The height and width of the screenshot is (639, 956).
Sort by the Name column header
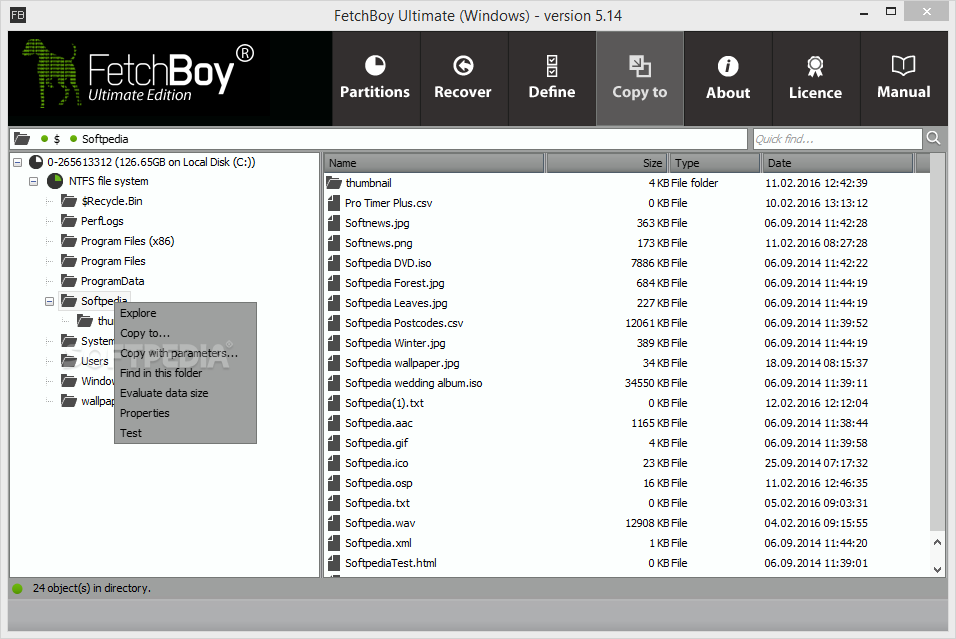433,163
